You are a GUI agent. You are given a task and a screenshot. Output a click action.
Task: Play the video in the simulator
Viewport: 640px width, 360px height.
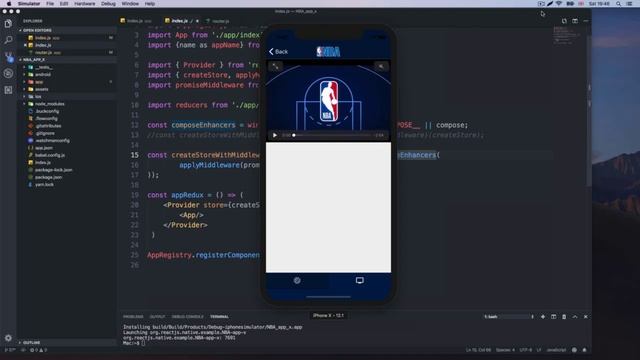(275, 135)
